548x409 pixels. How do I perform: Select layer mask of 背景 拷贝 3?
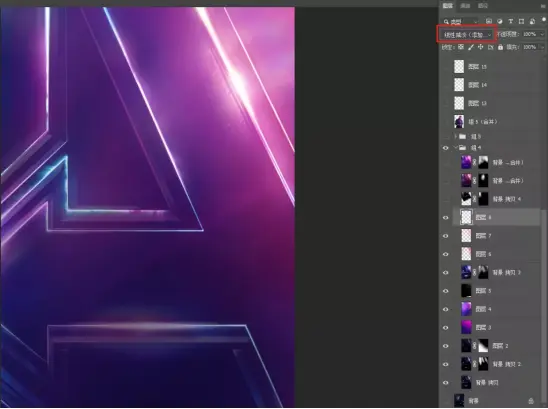[483, 272]
